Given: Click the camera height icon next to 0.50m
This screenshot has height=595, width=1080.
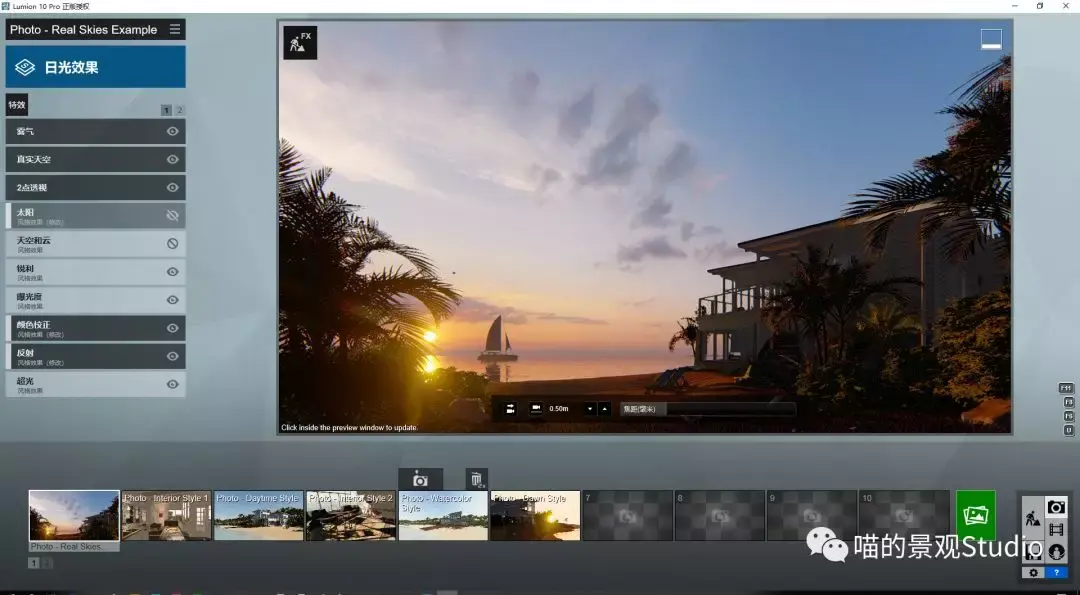Looking at the screenshot, I should (x=536, y=408).
